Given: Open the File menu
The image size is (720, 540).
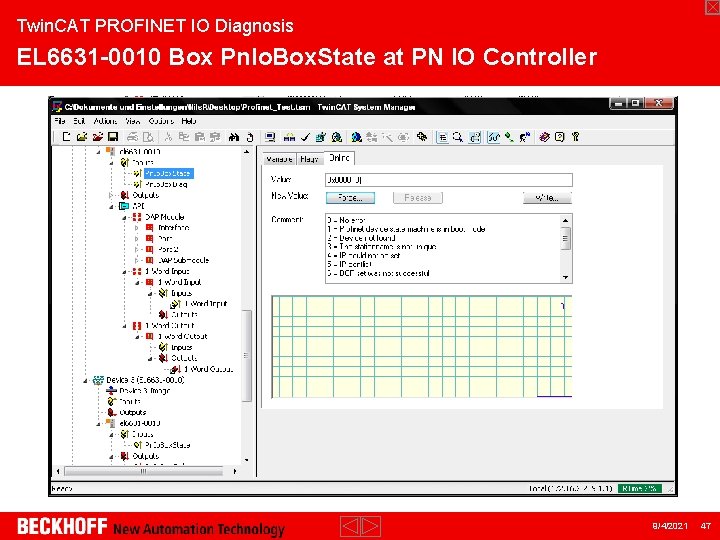Looking at the screenshot, I should (60, 121).
